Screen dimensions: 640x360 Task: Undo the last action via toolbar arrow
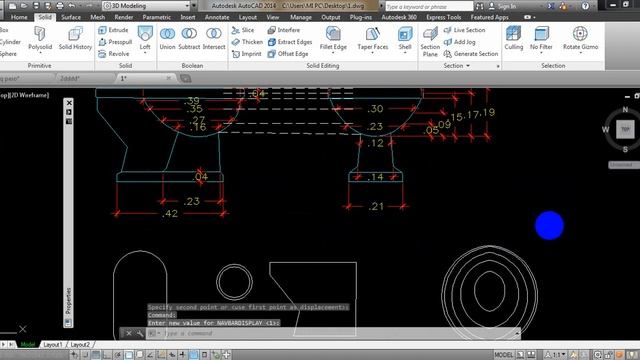tap(72, 6)
